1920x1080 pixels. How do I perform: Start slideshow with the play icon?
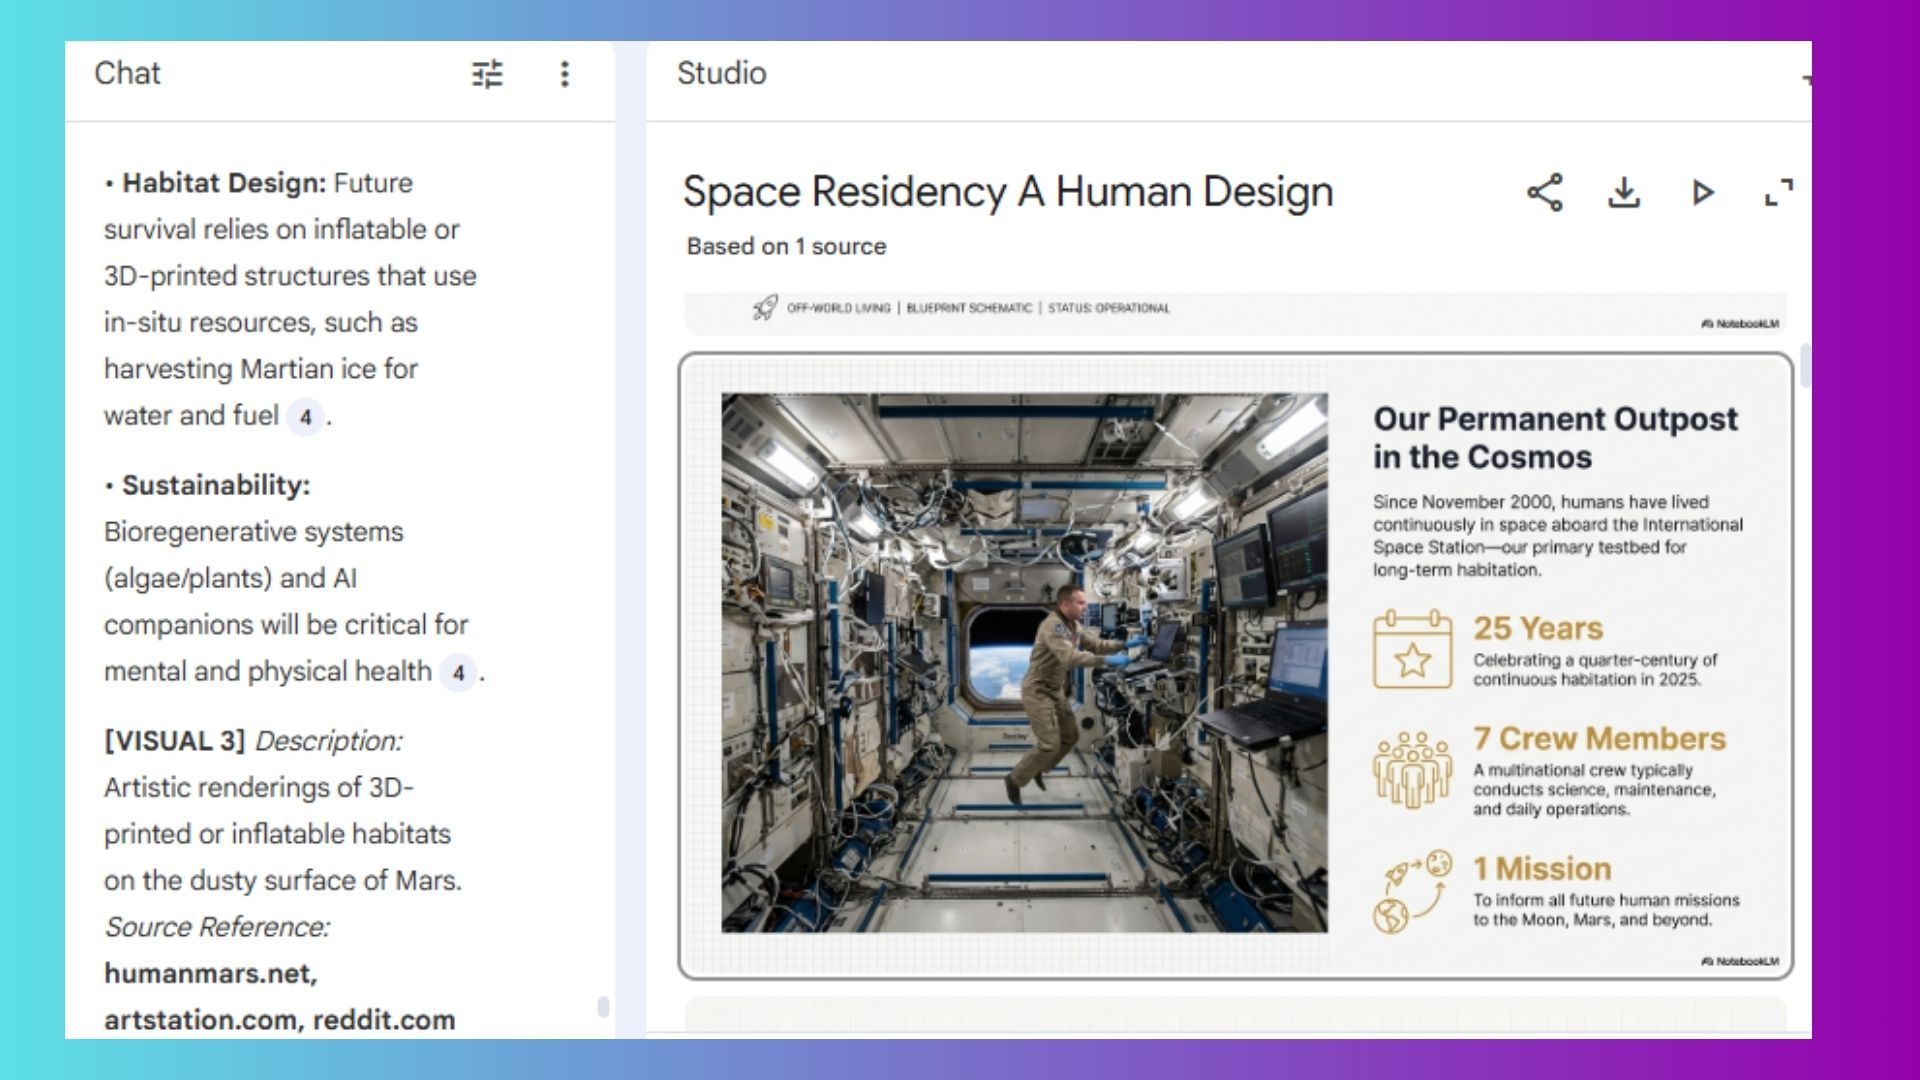pyautogui.click(x=1702, y=192)
